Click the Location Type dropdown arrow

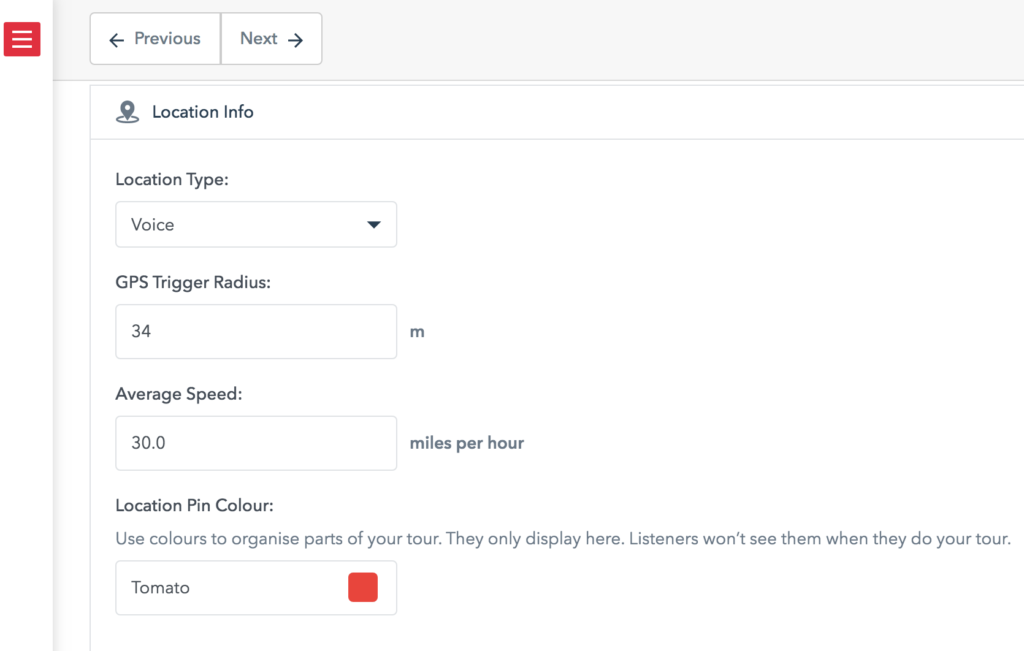click(374, 225)
